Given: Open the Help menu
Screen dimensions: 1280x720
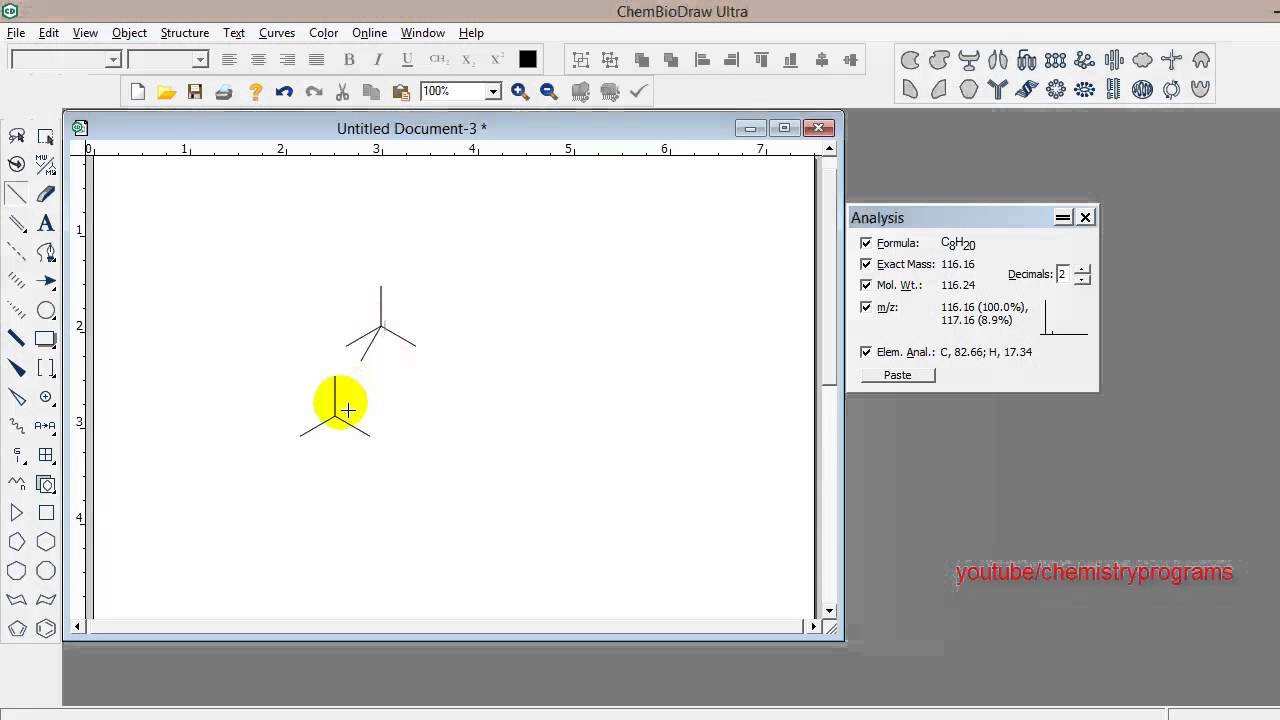Looking at the screenshot, I should 471,33.
